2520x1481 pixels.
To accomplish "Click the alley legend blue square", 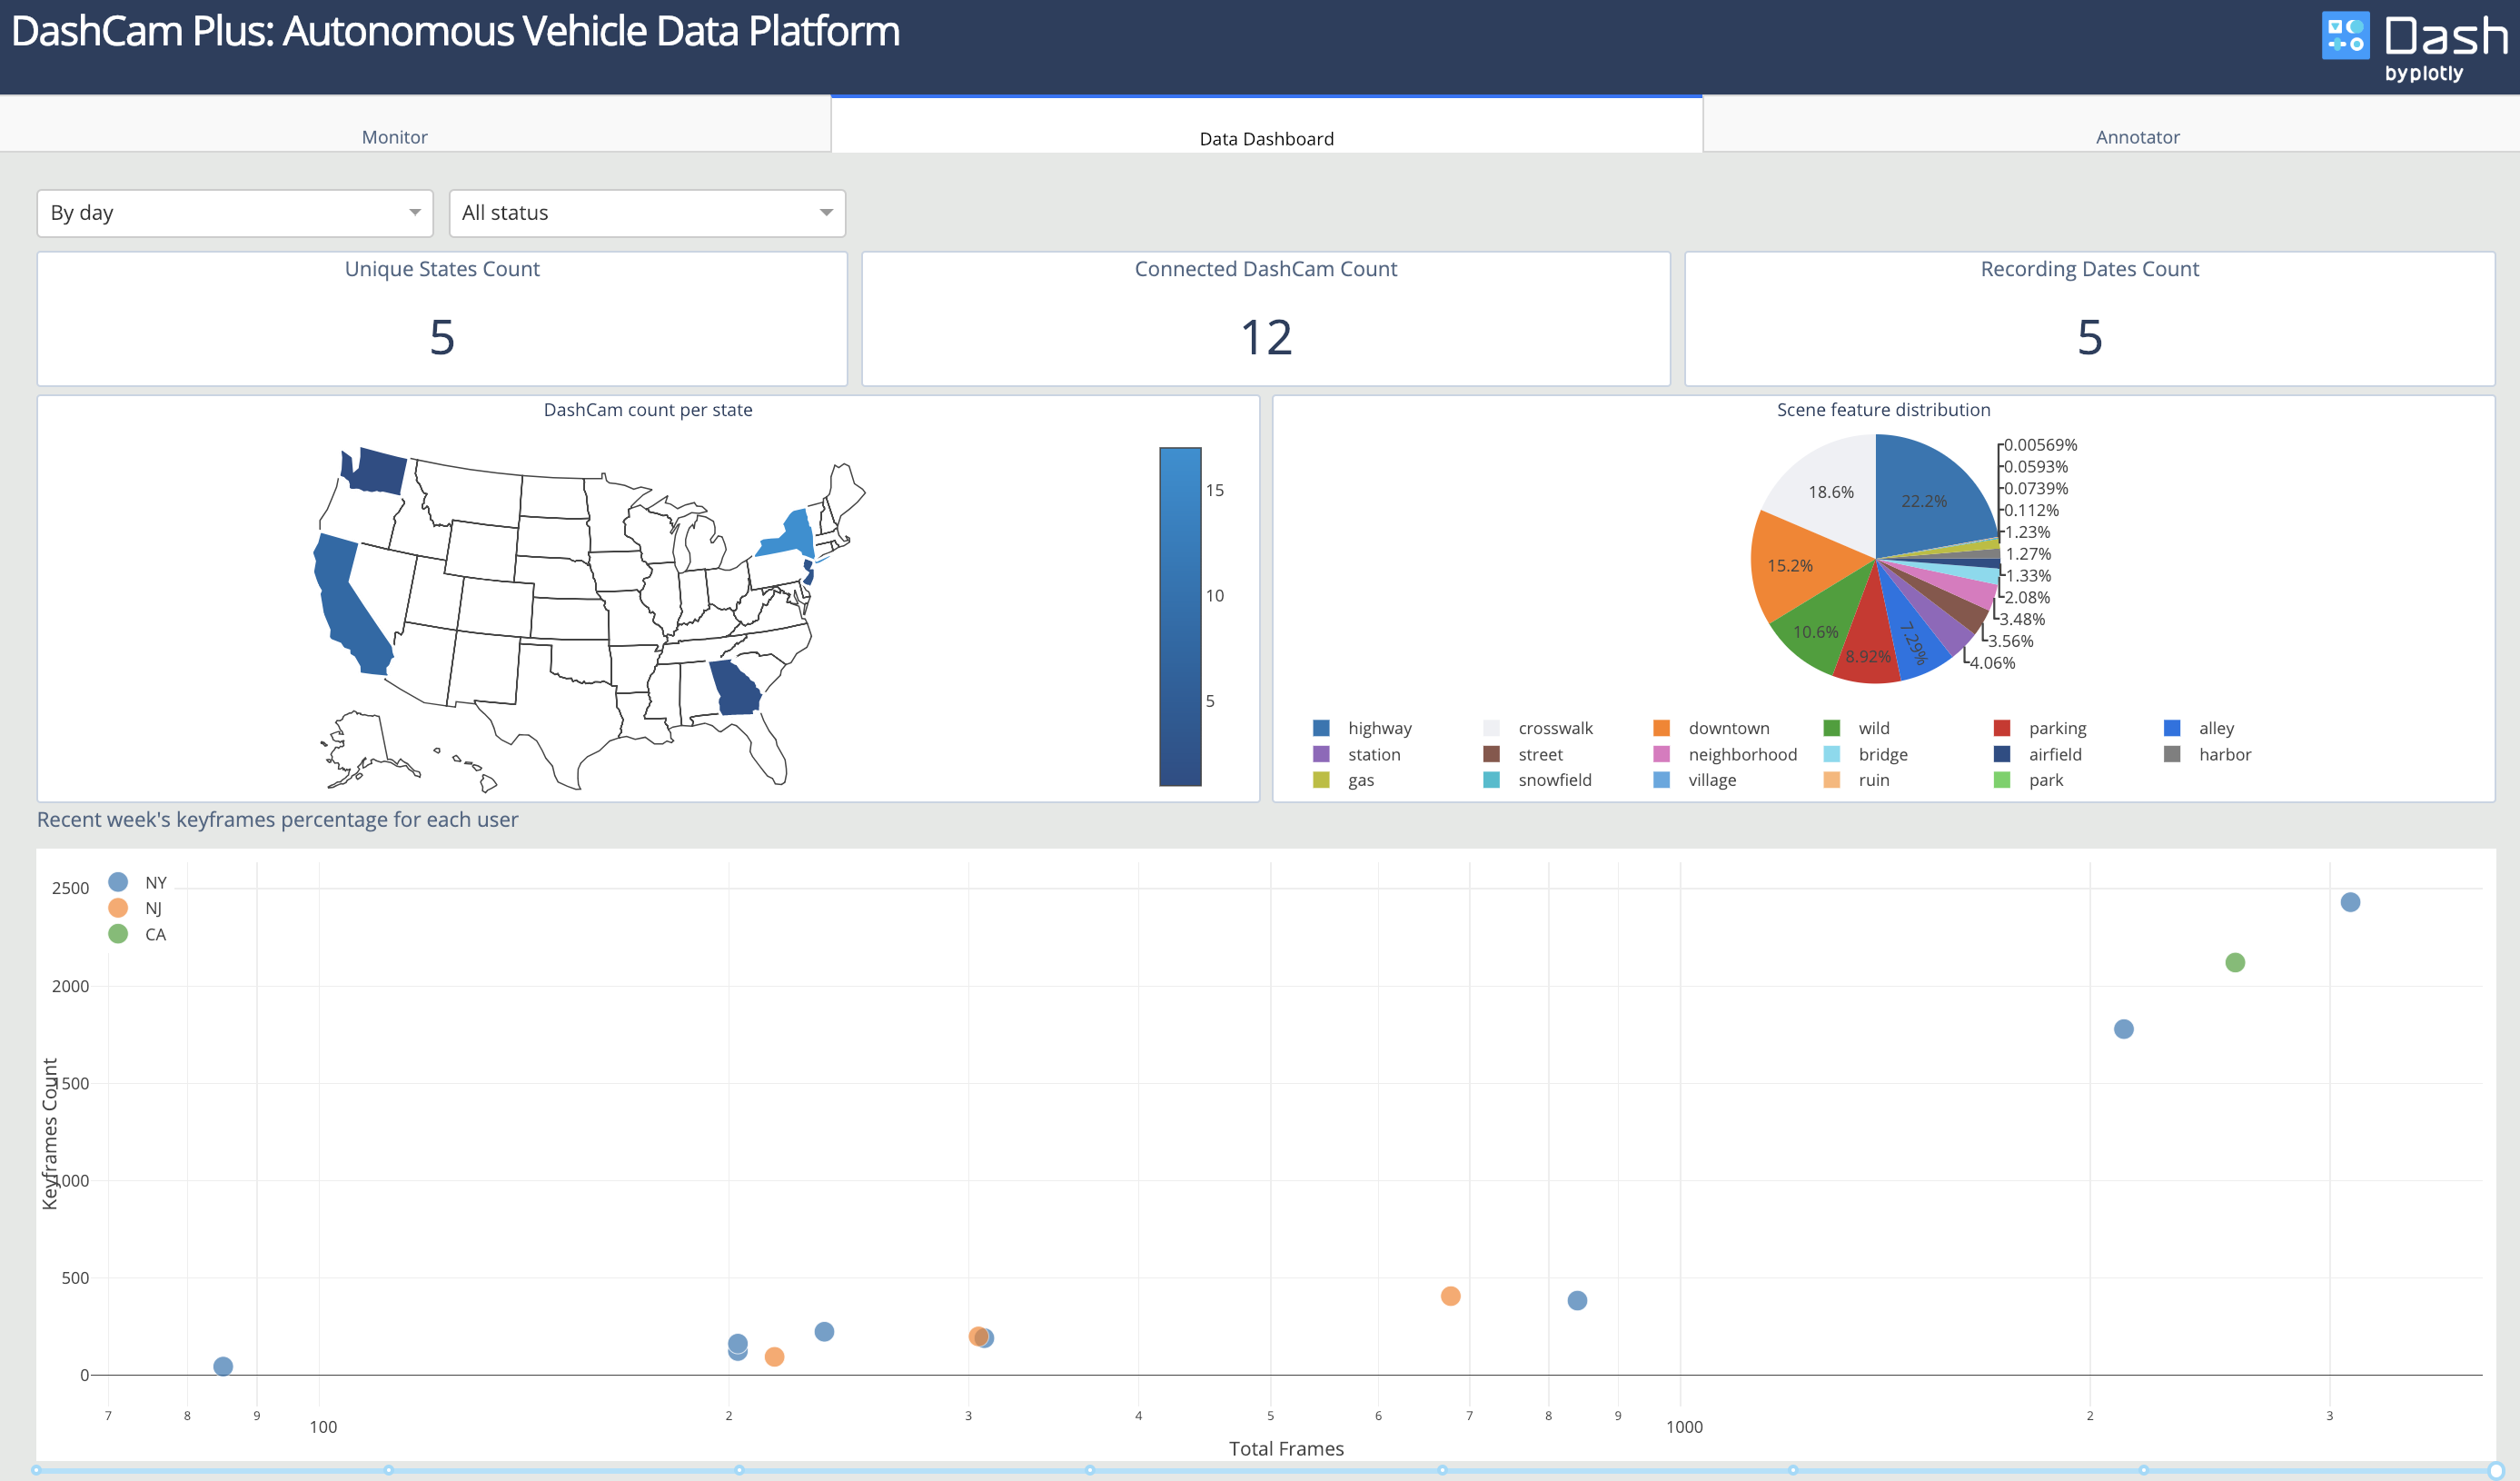I will 2171,728.
